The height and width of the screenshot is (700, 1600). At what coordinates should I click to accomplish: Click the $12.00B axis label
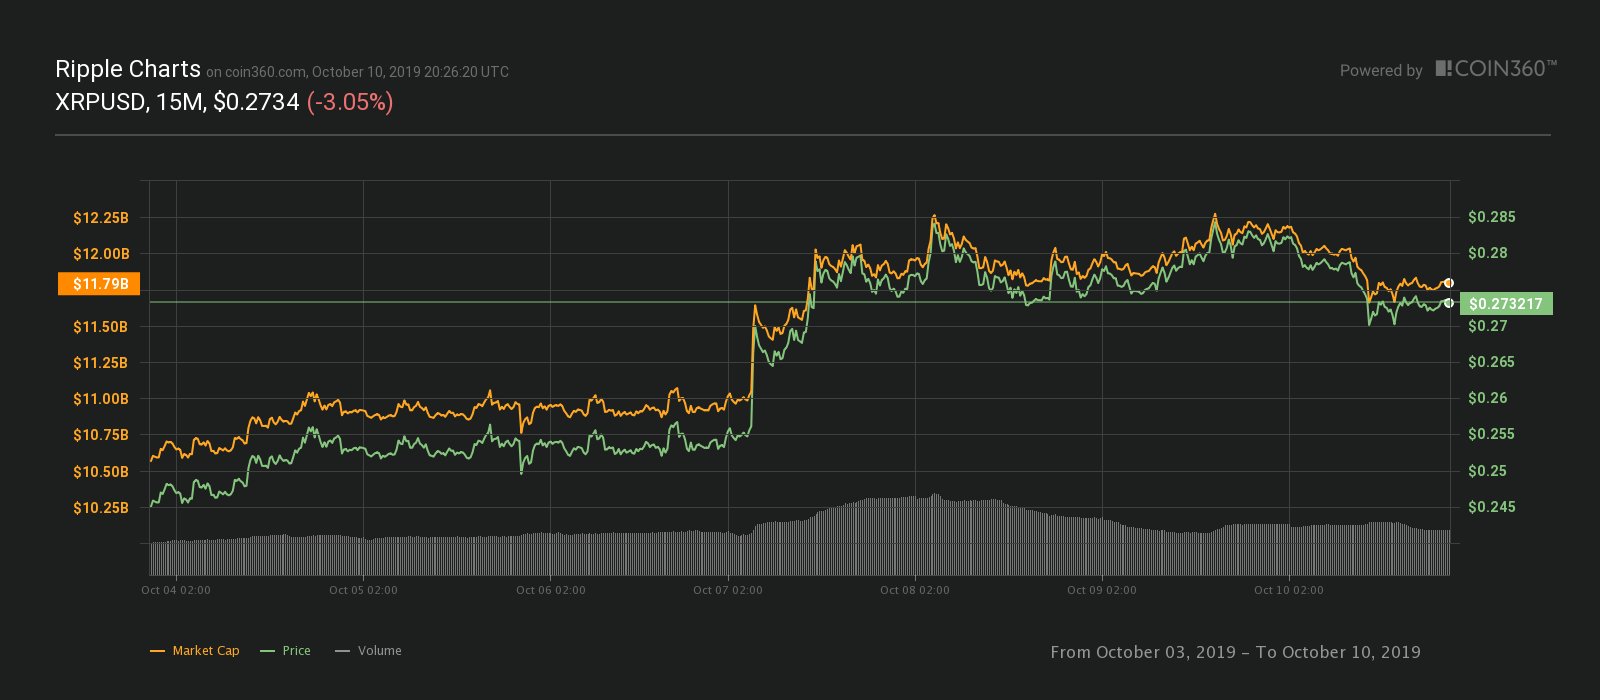point(101,254)
